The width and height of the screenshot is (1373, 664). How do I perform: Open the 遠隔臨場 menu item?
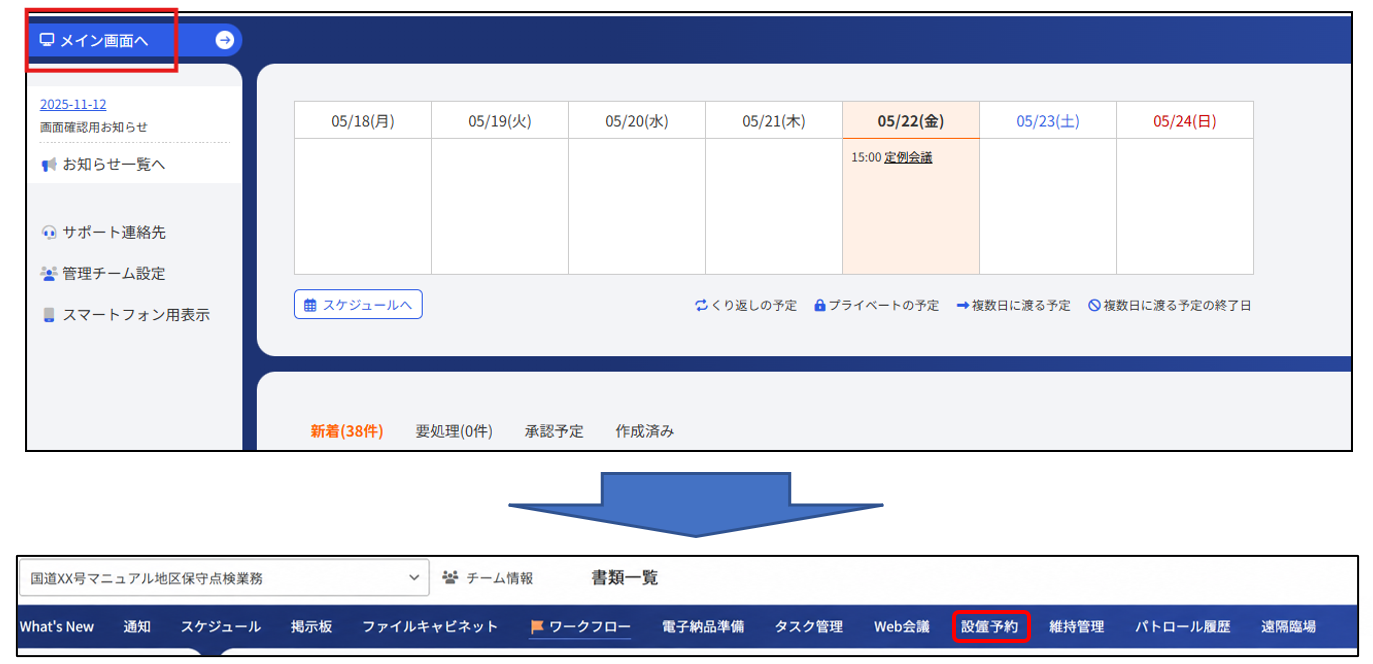[1289, 627]
